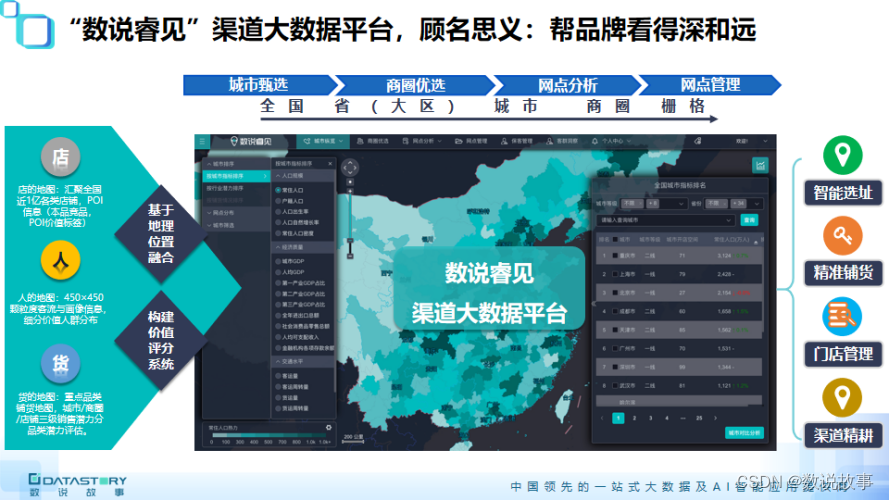Collapse the 人口规模 indicator group
Image resolution: width=889 pixels, height=500 pixels.
click(303, 176)
